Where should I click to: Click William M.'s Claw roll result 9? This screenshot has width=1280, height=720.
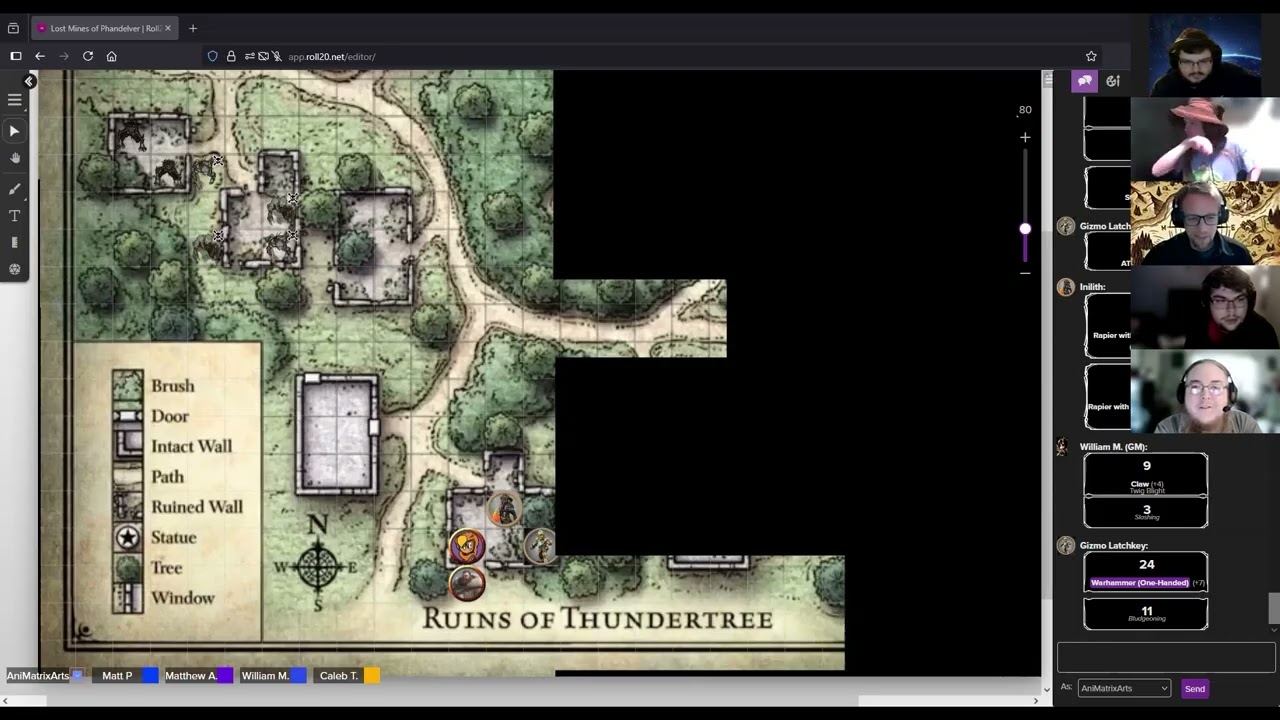1146,466
